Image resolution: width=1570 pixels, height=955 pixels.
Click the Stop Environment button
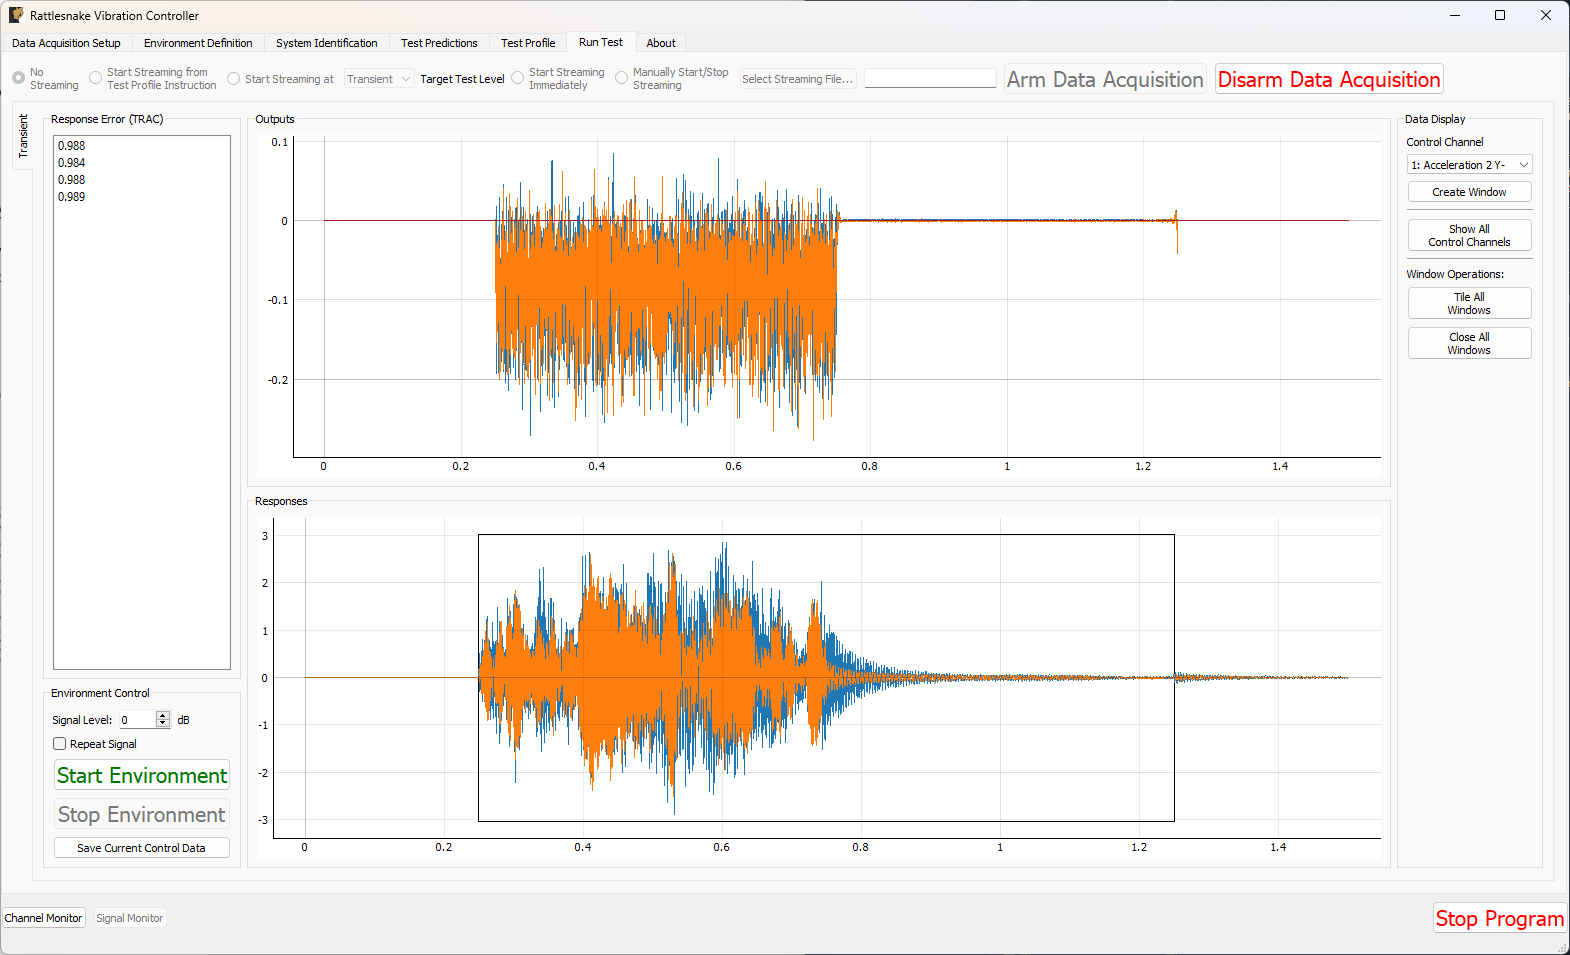pyautogui.click(x=142, y=814)
